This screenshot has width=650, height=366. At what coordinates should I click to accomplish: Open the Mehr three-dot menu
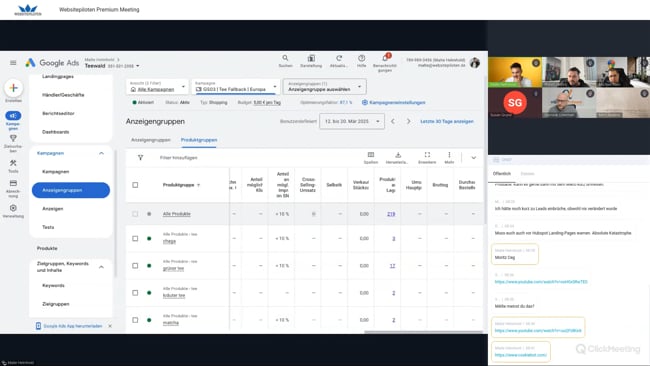(x=449, y=155)
